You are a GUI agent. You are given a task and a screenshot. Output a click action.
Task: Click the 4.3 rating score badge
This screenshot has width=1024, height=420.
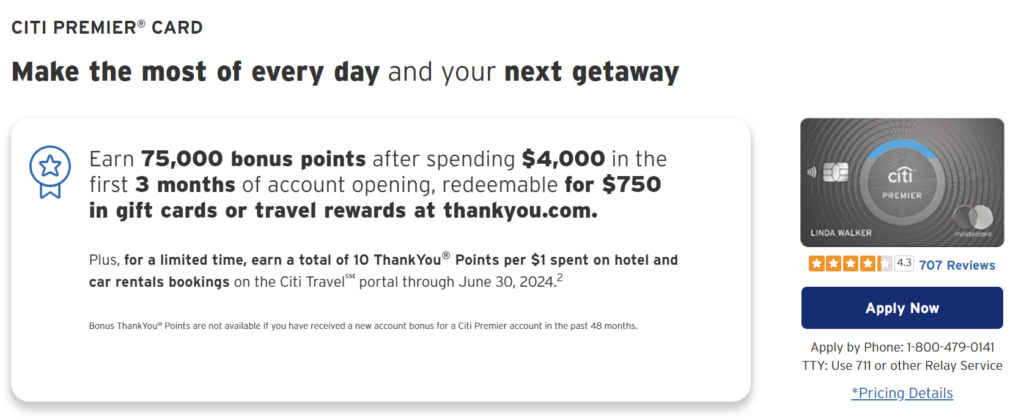pos(904,265)
